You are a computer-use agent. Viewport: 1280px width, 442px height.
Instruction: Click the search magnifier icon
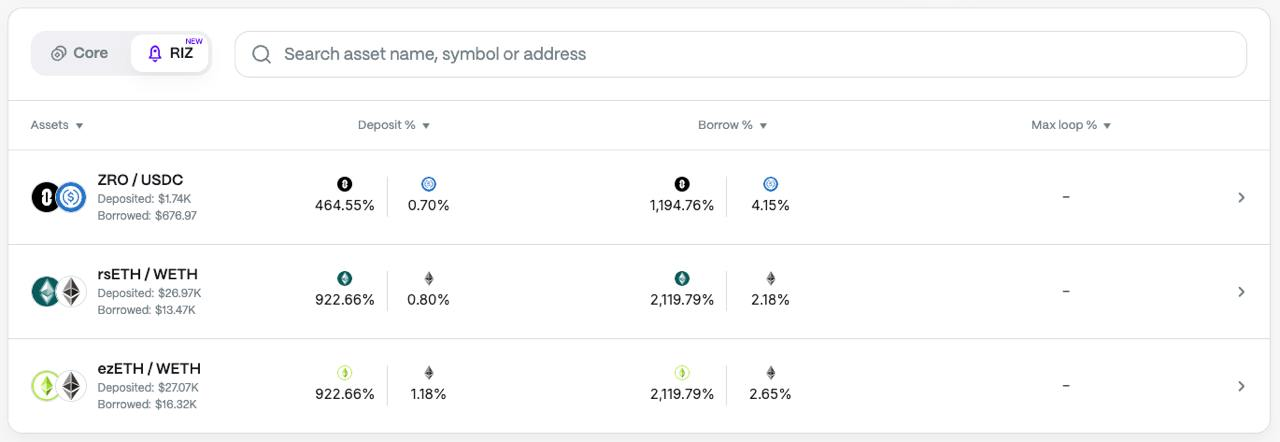coord(262,54)
